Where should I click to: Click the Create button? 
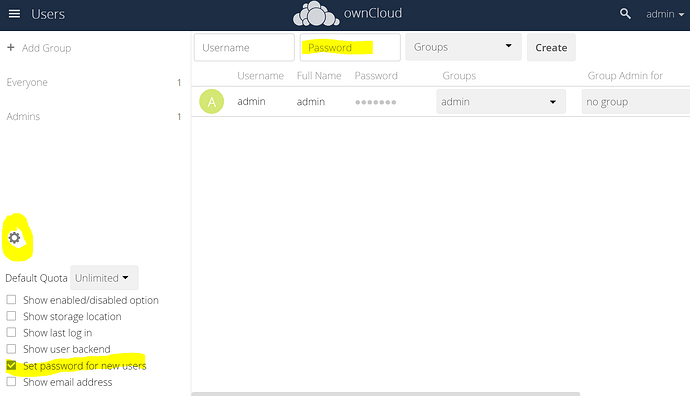coord(551,48)
